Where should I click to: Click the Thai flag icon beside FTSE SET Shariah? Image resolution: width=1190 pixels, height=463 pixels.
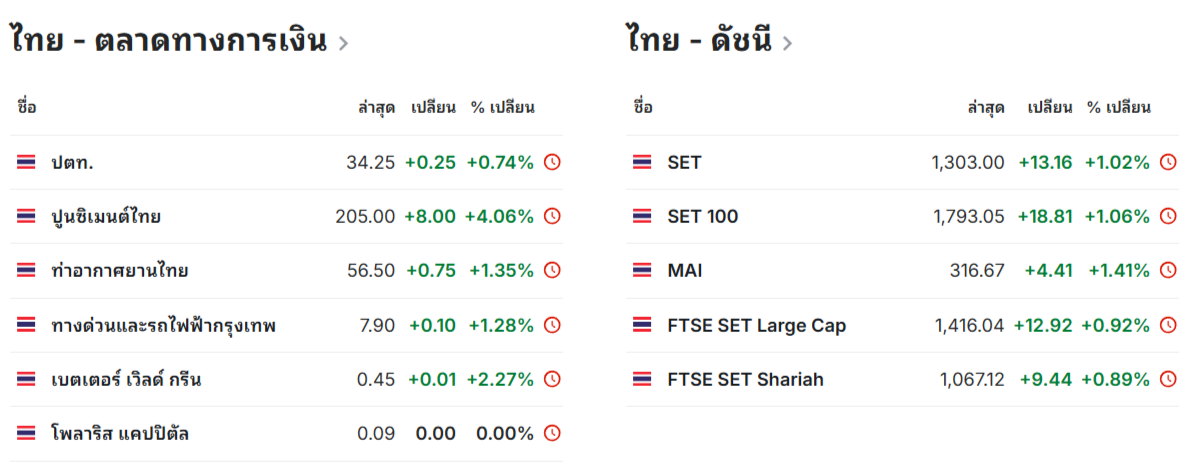643,379
